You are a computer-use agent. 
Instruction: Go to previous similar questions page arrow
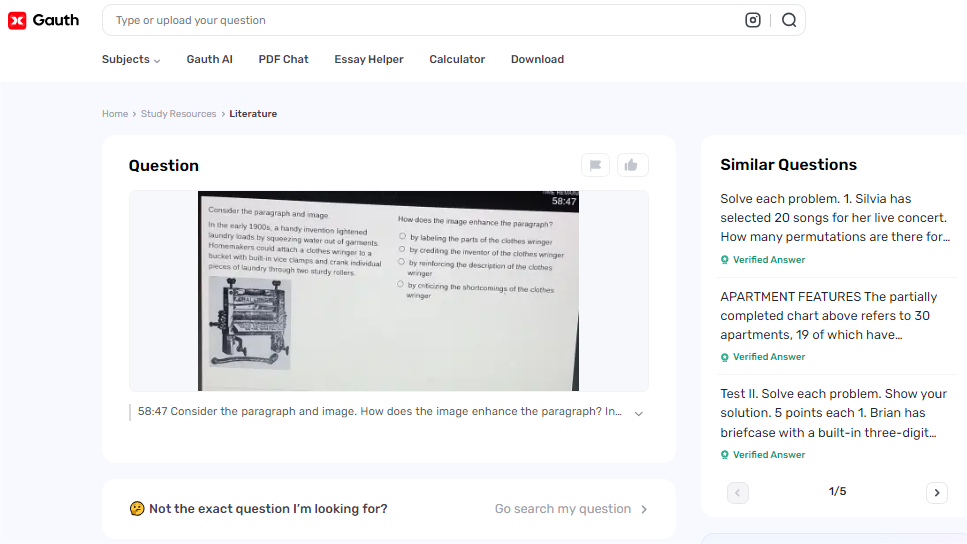tap(738, 492)
